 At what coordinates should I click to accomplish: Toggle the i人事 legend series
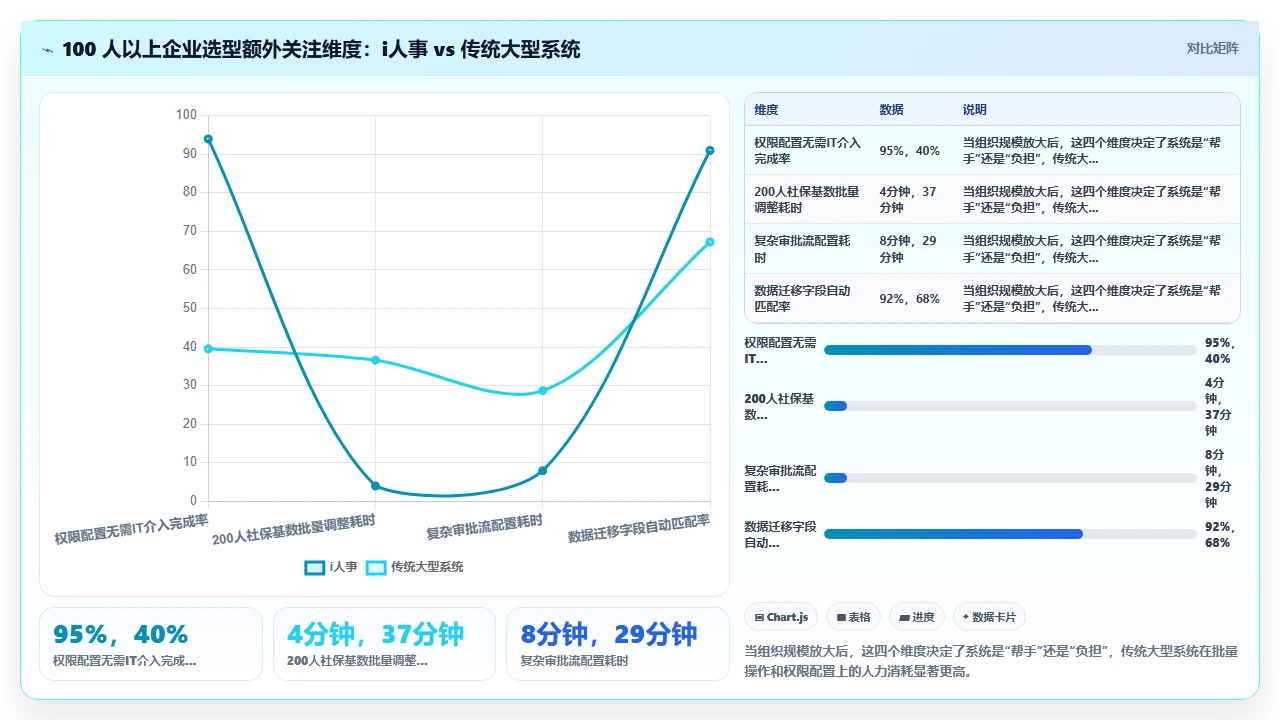[331, 567]
